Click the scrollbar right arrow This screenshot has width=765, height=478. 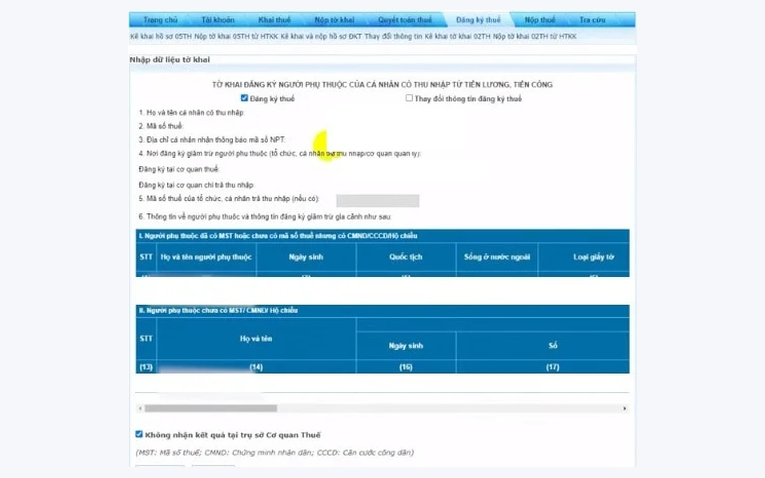point(624,408)
